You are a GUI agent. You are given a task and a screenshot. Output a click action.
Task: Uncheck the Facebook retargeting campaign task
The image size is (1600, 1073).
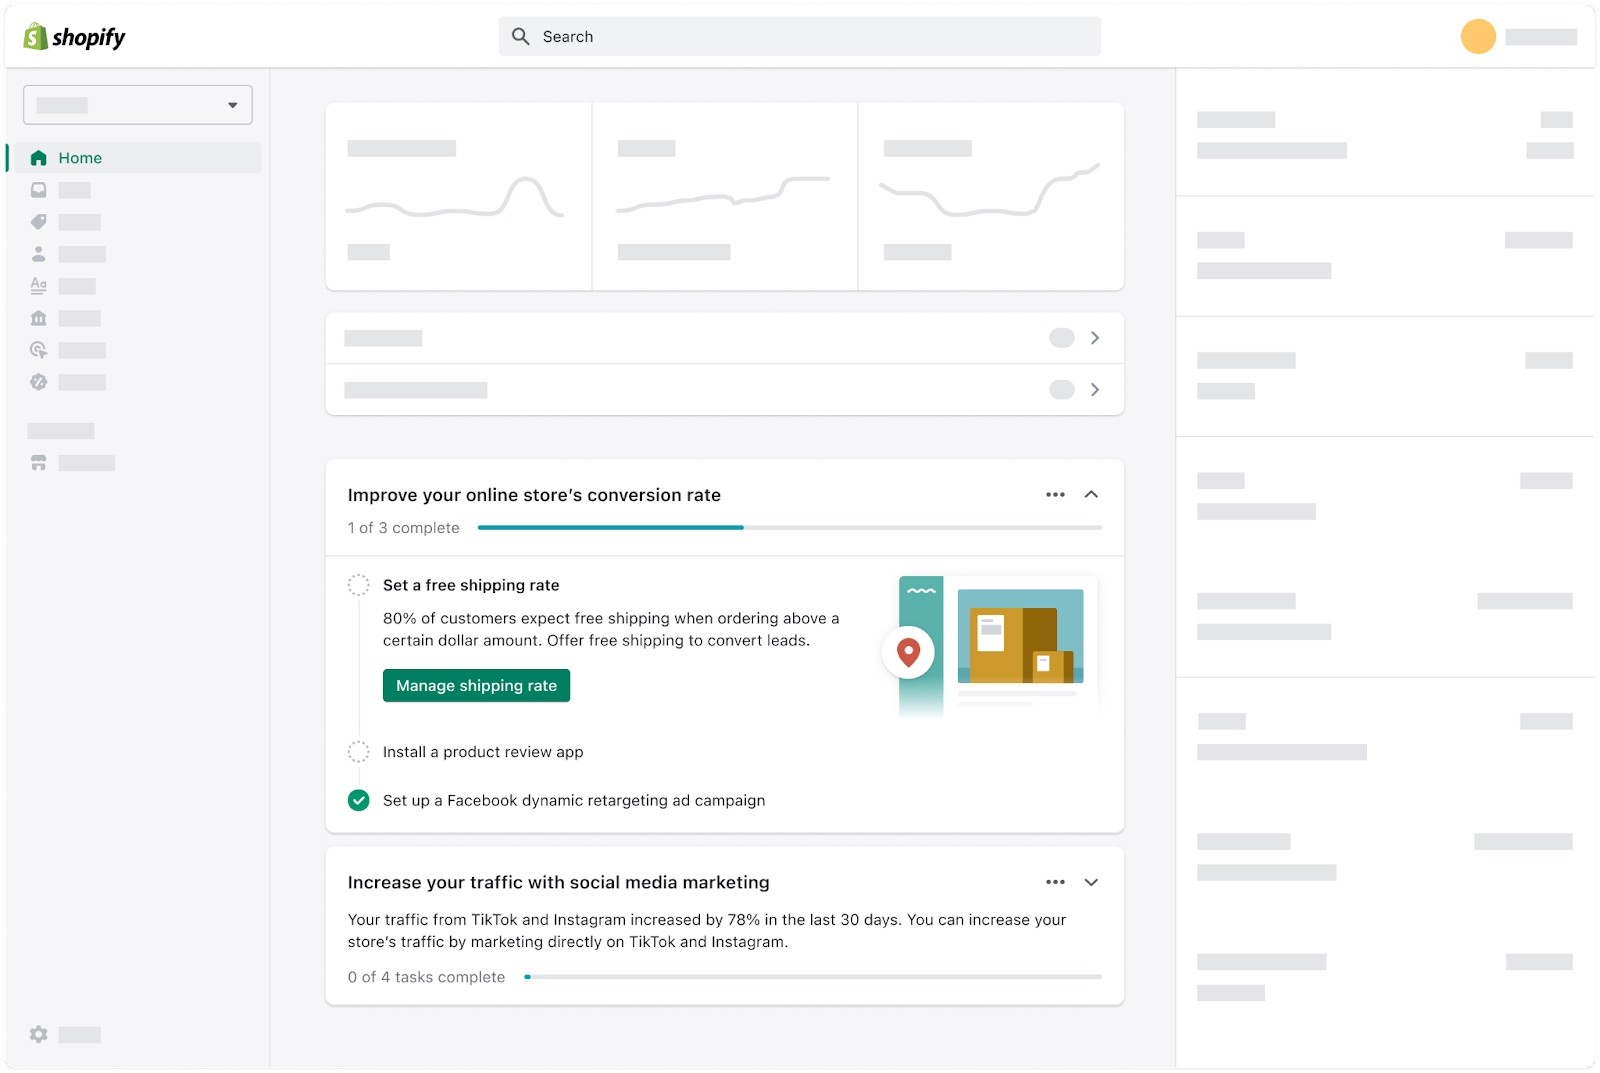point(358,800)
